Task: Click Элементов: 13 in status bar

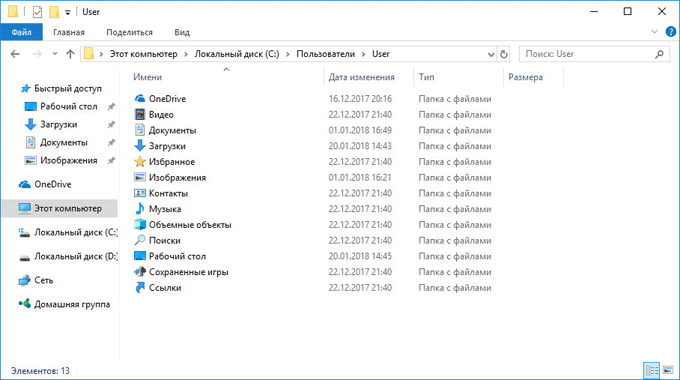Action: coord(40,371)
